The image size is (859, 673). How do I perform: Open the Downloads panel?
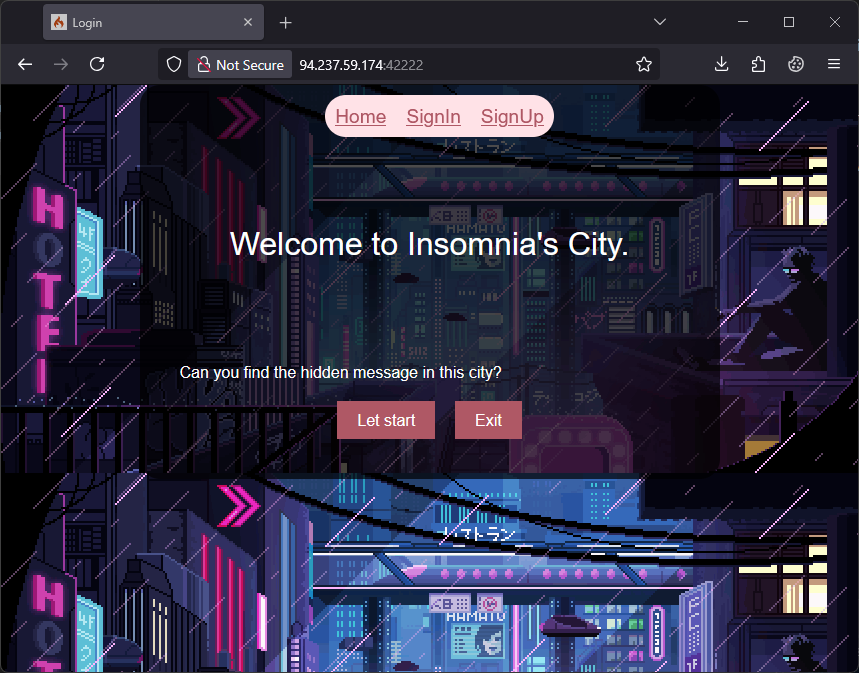[x=722, y=64]
